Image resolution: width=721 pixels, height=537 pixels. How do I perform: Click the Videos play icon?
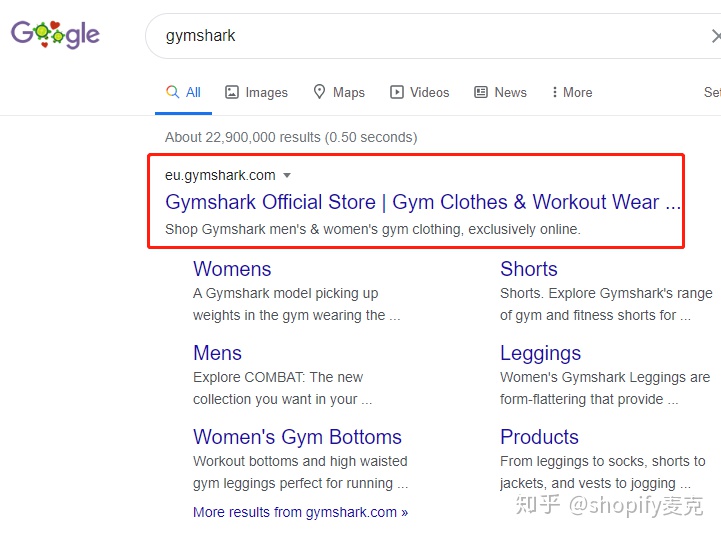(x=397, y=92)
